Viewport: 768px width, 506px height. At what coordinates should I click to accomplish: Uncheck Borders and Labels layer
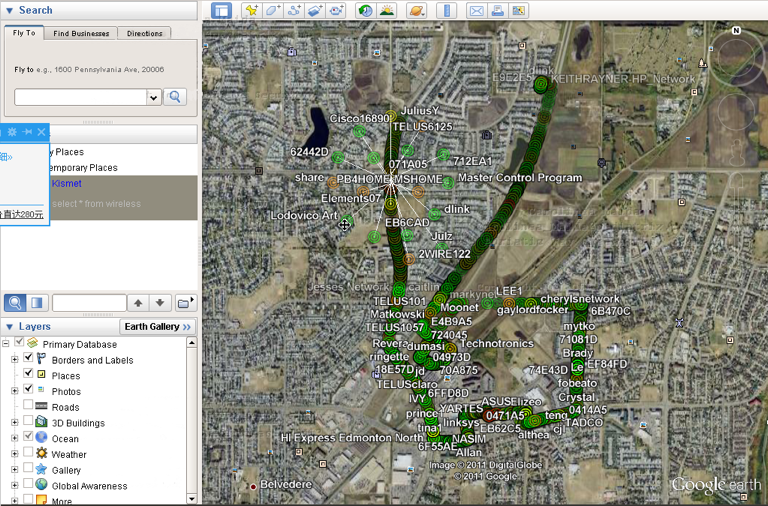point(28,358)
